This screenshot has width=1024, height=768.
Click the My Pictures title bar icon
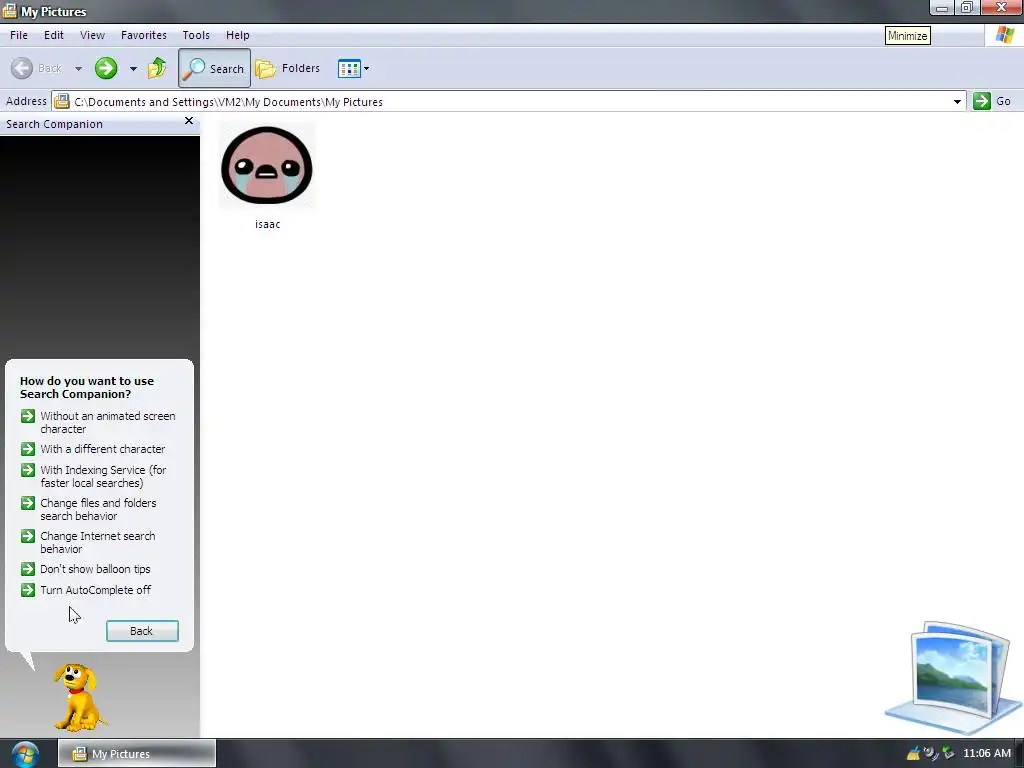click(x=10, y=10)
